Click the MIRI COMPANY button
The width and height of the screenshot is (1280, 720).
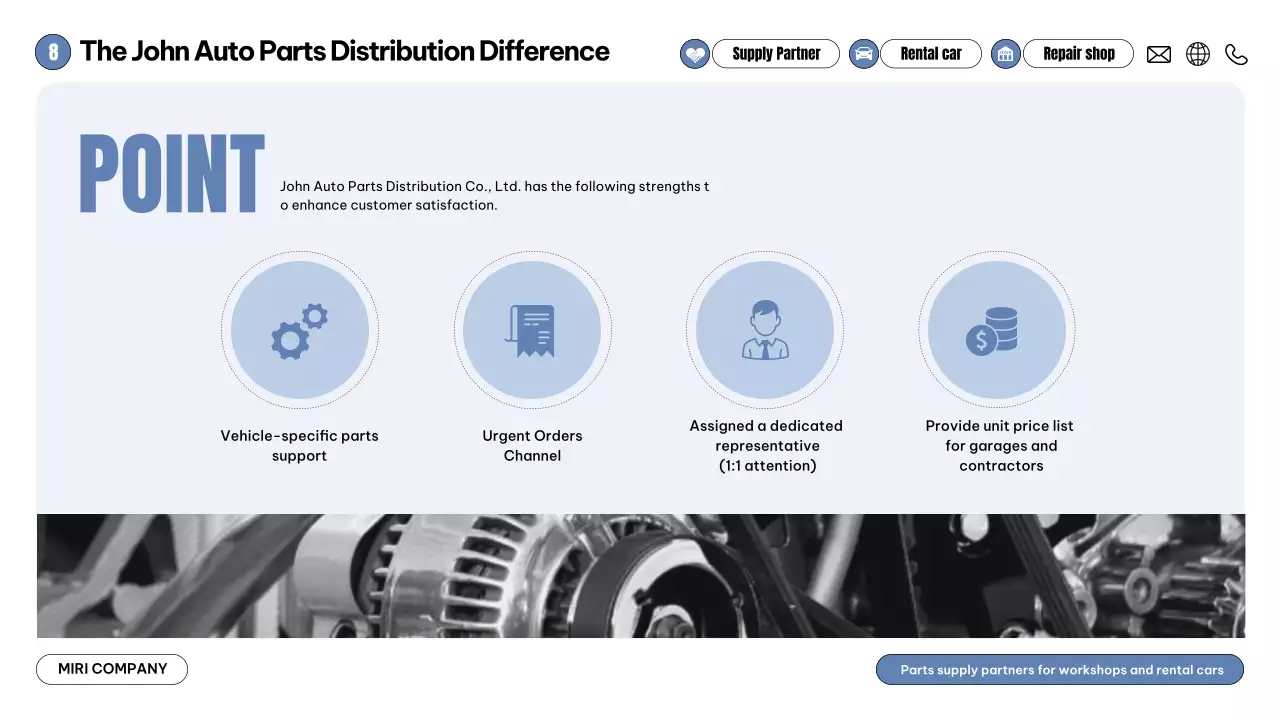pyautogui.click(x=112, y=669)
